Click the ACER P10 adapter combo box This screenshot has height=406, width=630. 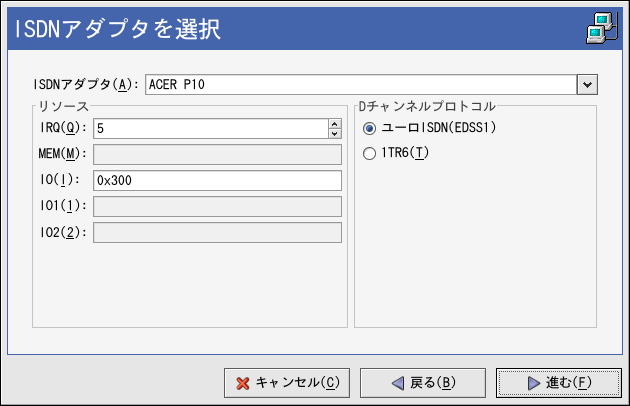coord(360,84)
